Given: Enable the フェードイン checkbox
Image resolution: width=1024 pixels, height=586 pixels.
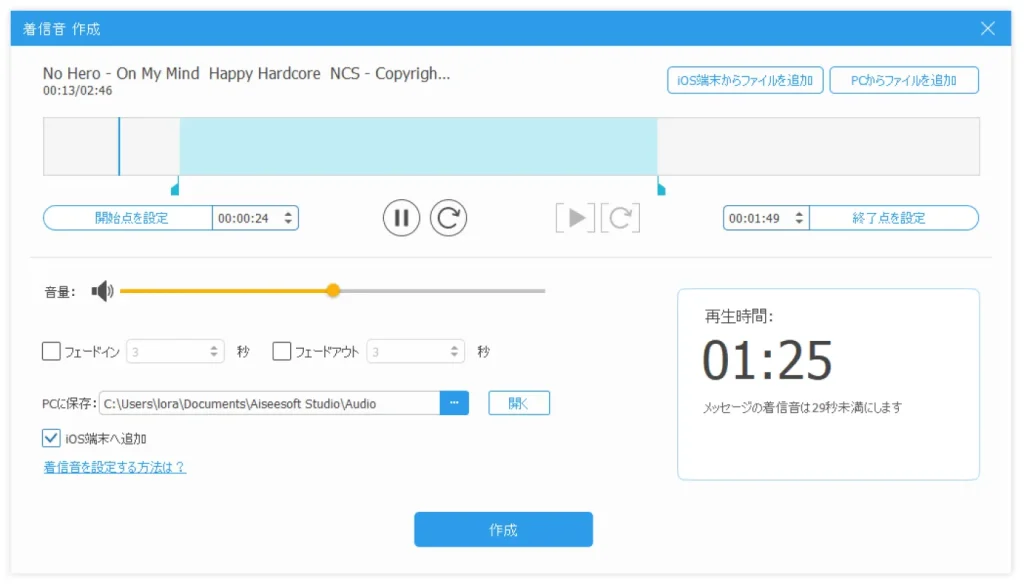Looking at the screenshot, I should click(x=51, y=351).
